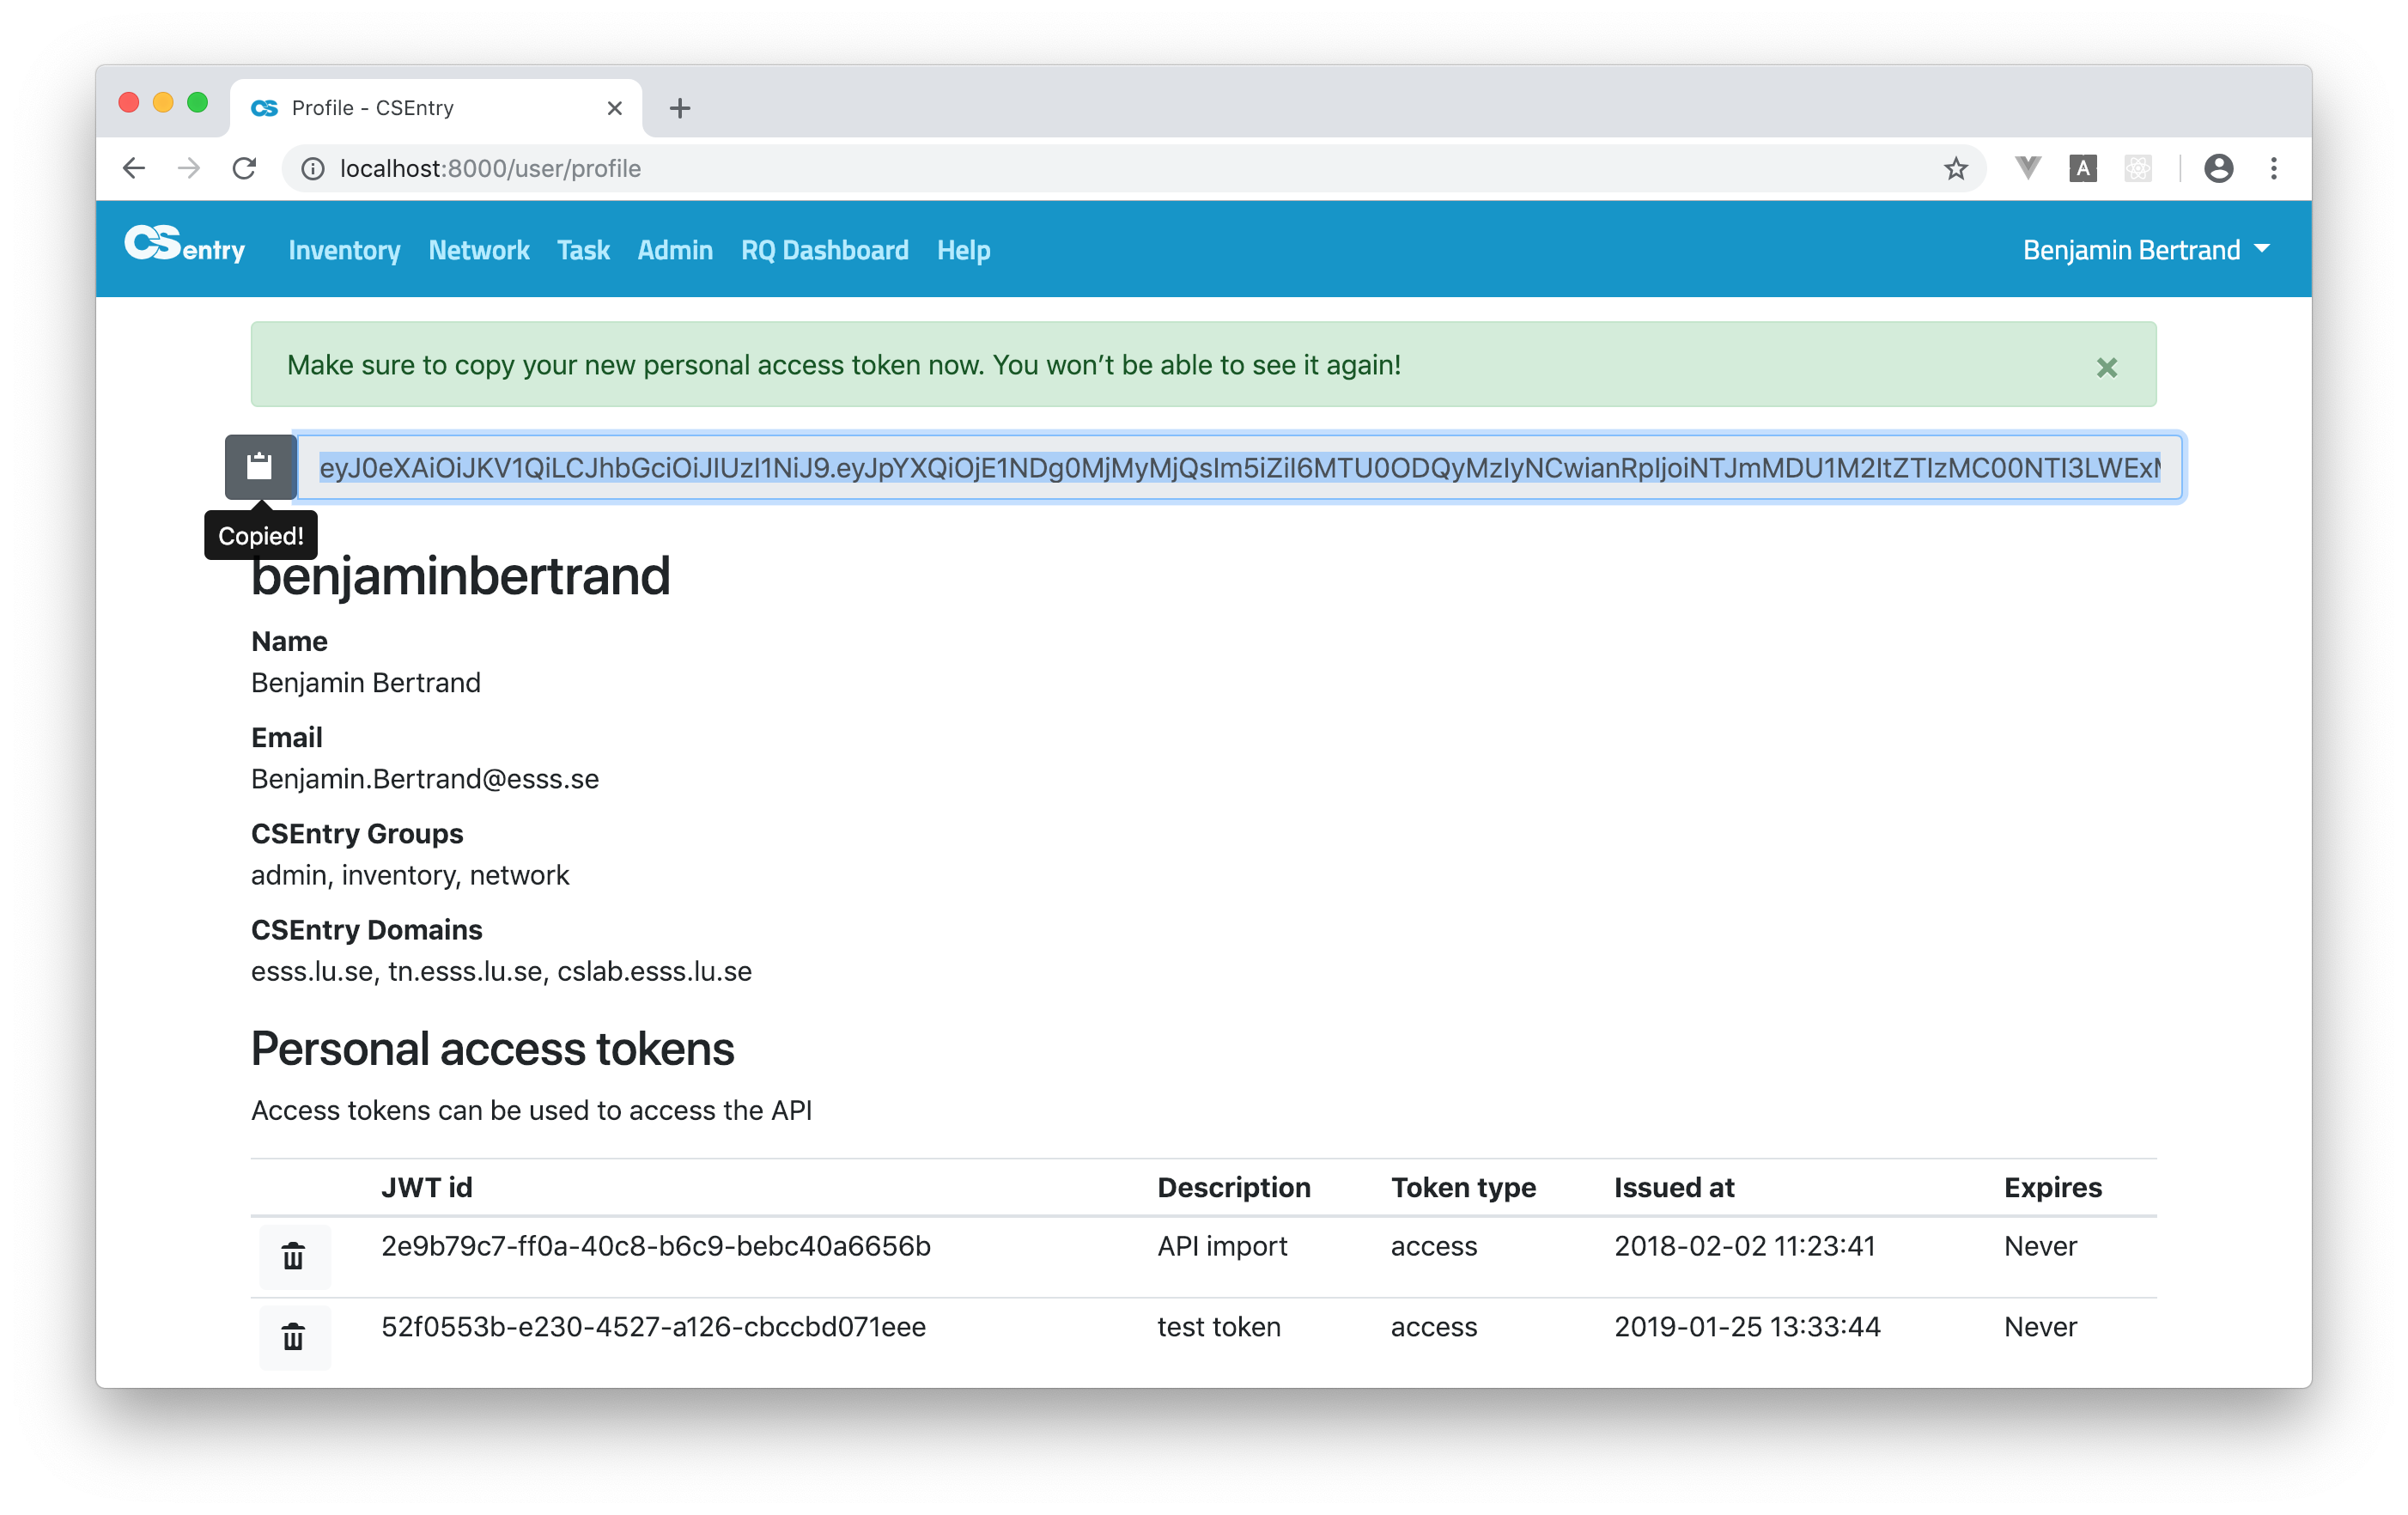Open the Chrome three-dot menu
The height and width of the screenshot is (1515, 2408).
point(2273,169)
